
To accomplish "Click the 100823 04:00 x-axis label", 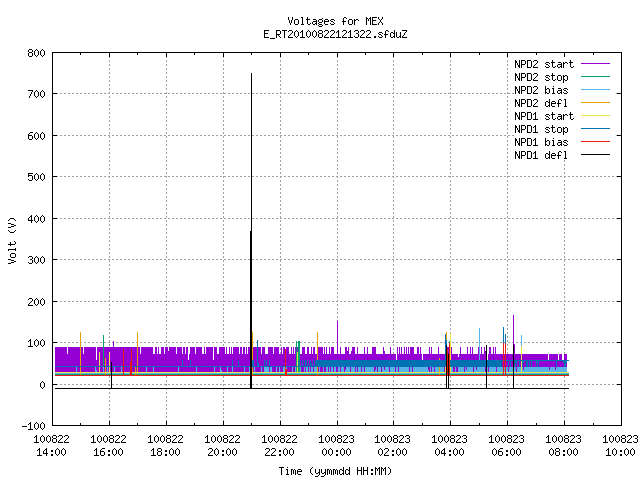I will pyautogui.click(x=450, y=446).
